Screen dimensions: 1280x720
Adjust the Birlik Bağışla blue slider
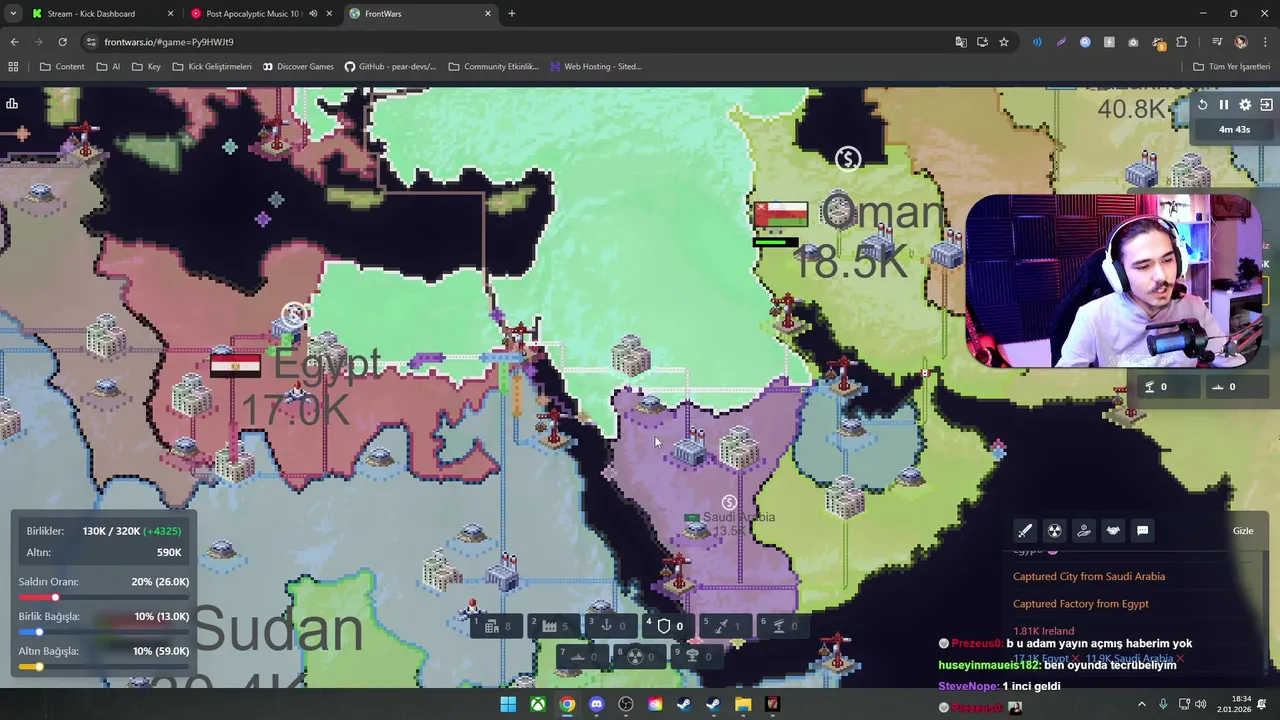point(105,632)
